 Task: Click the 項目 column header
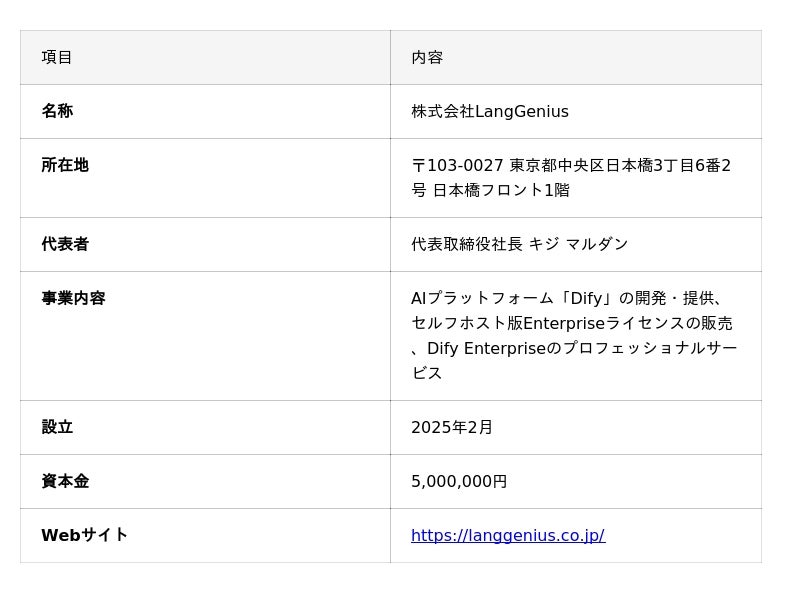point(205,58)
